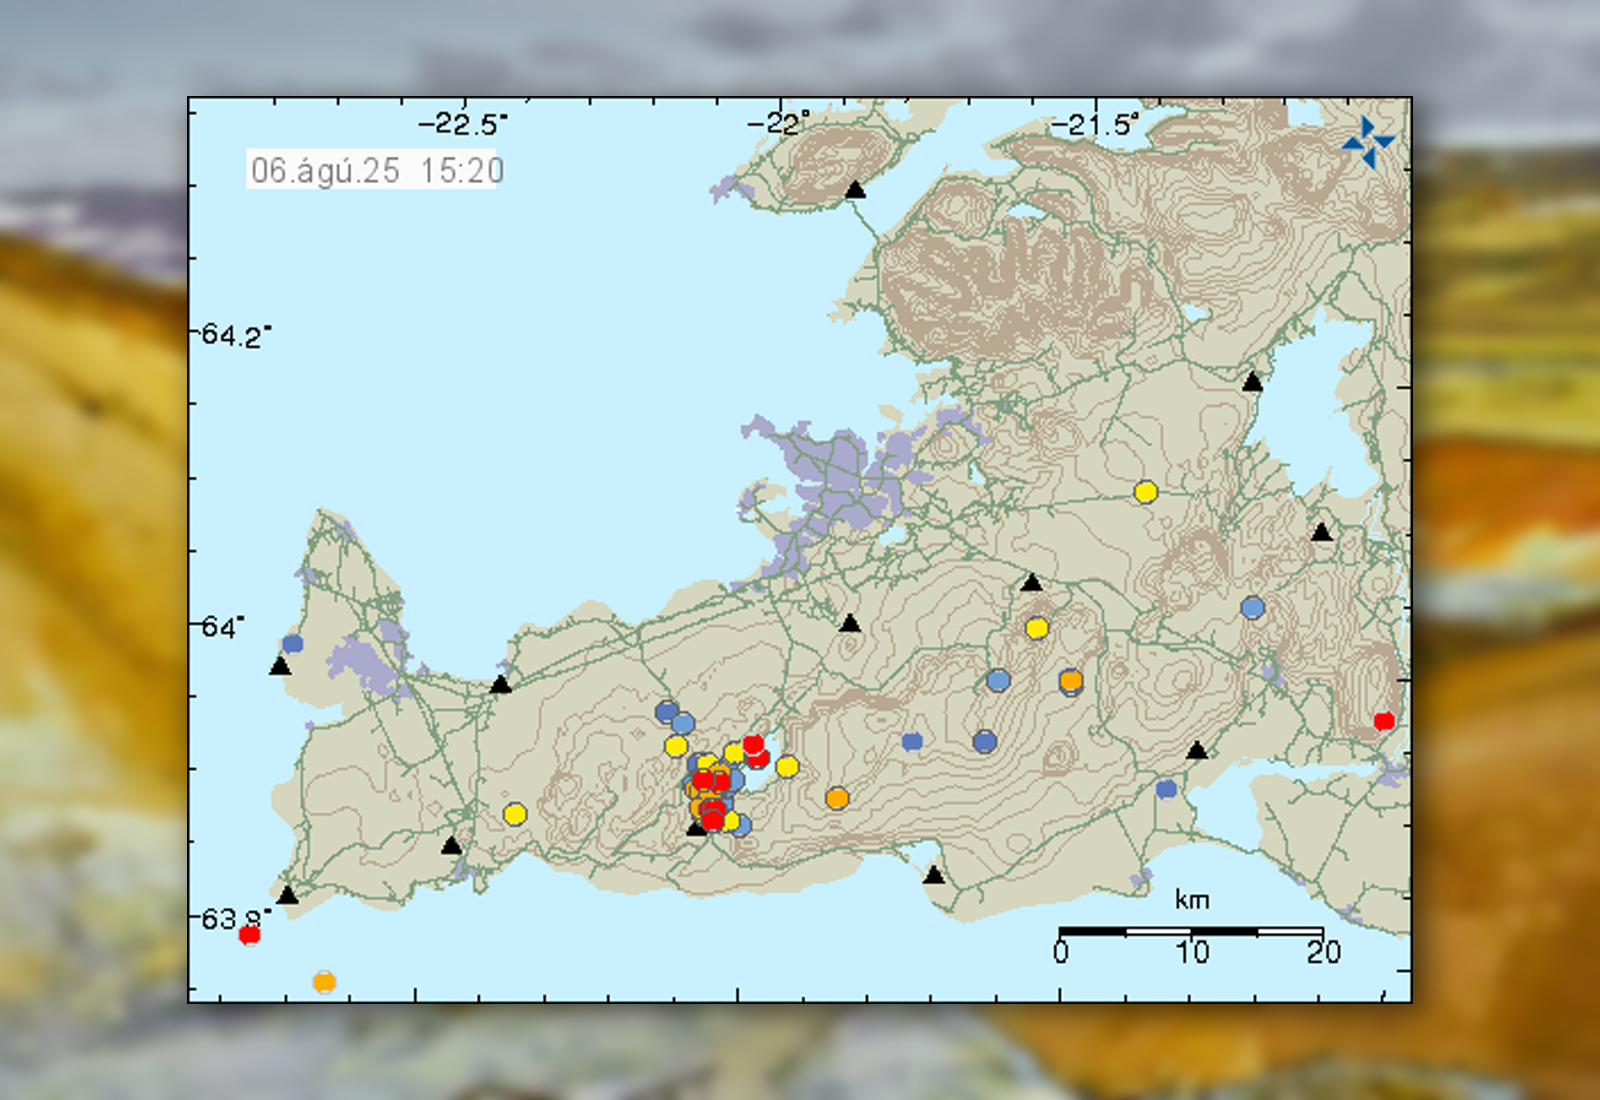Select the red quake dot near the eastern map edge
This screenshot has width=1600, height=1100.
(1384, 721)
